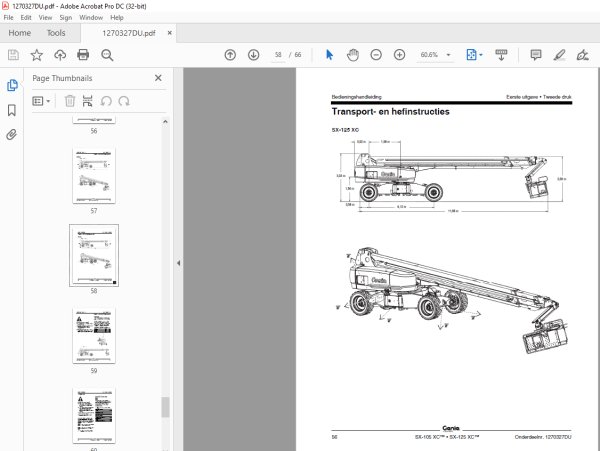This screenshot has width=600, height=451.
Task: Rotate page clockwise
Action: point(124,101)
